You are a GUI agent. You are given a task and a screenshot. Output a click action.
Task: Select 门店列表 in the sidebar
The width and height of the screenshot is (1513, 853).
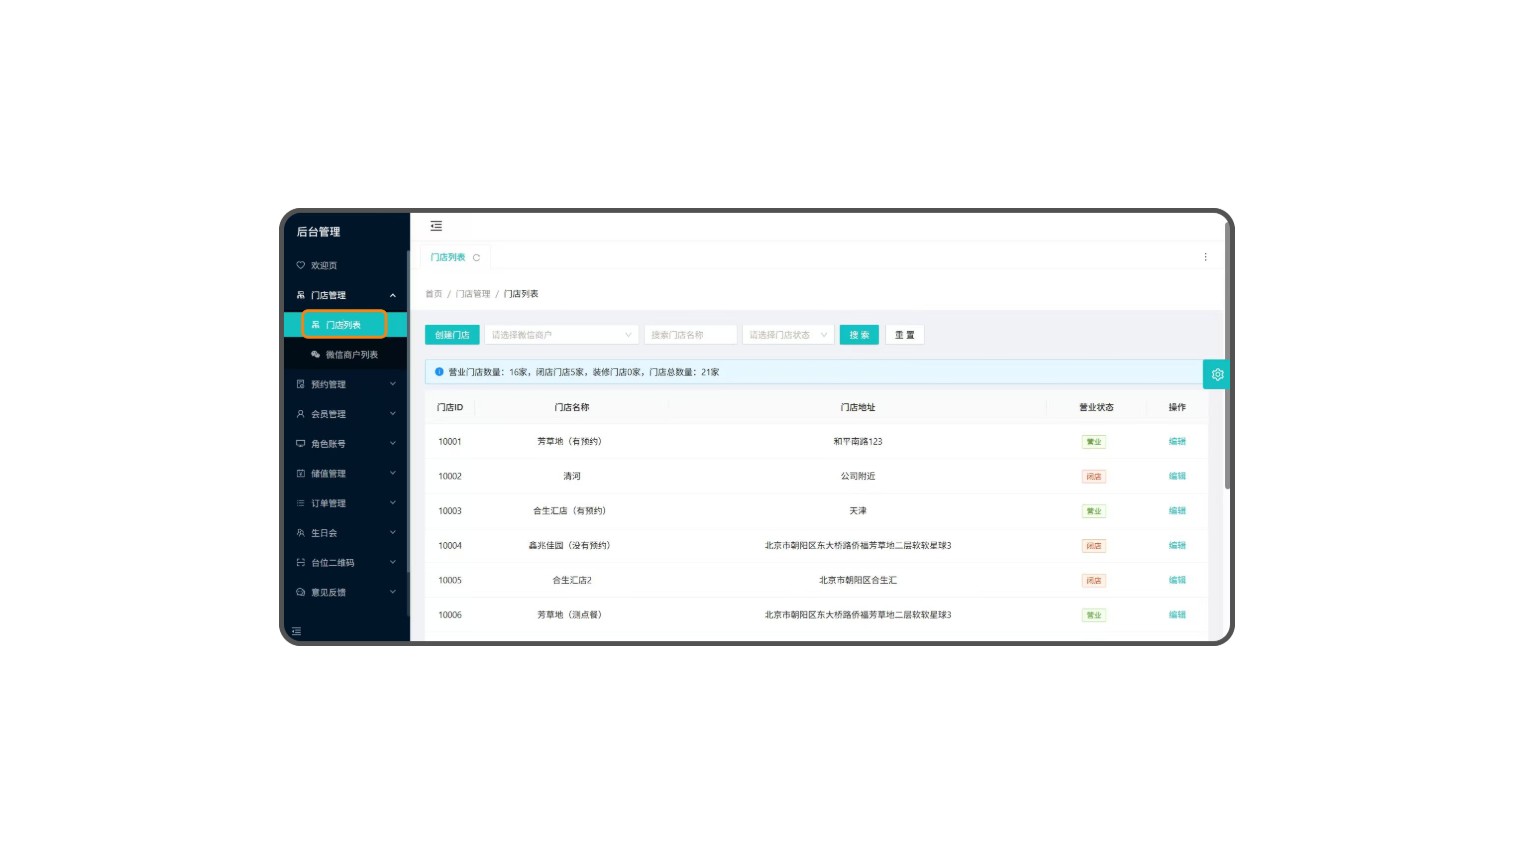344,325
